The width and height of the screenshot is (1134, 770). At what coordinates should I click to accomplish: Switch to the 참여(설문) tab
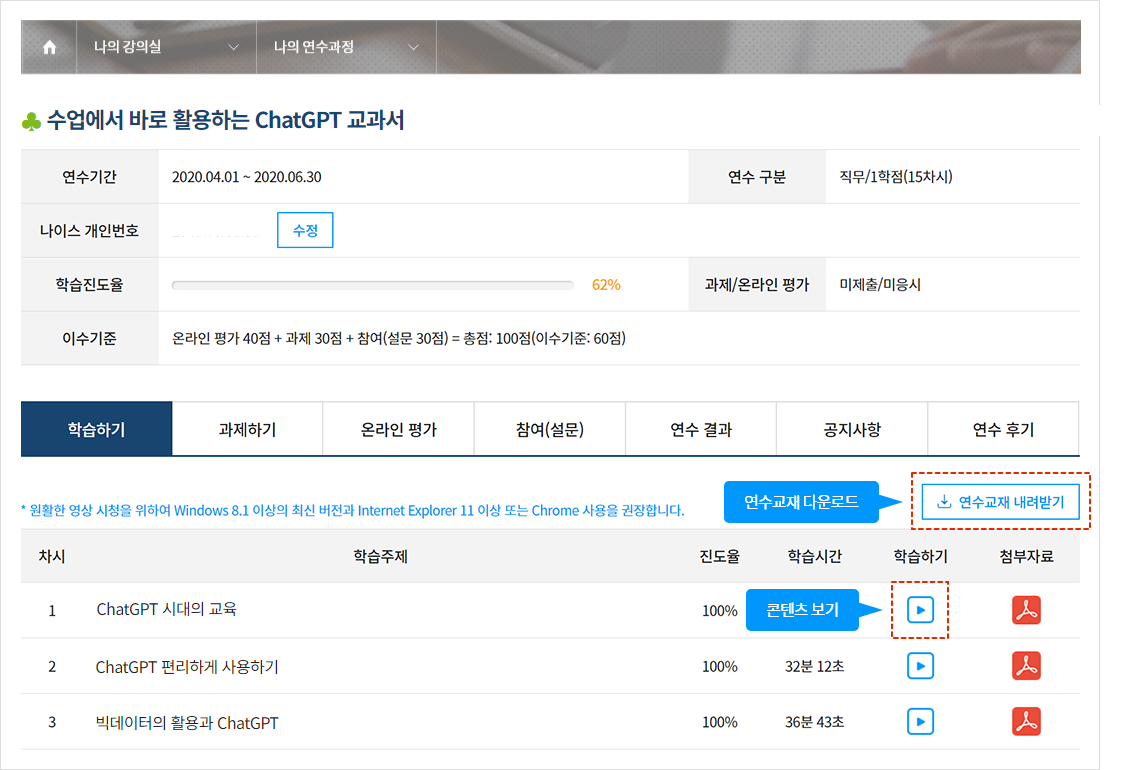[550, 429]
